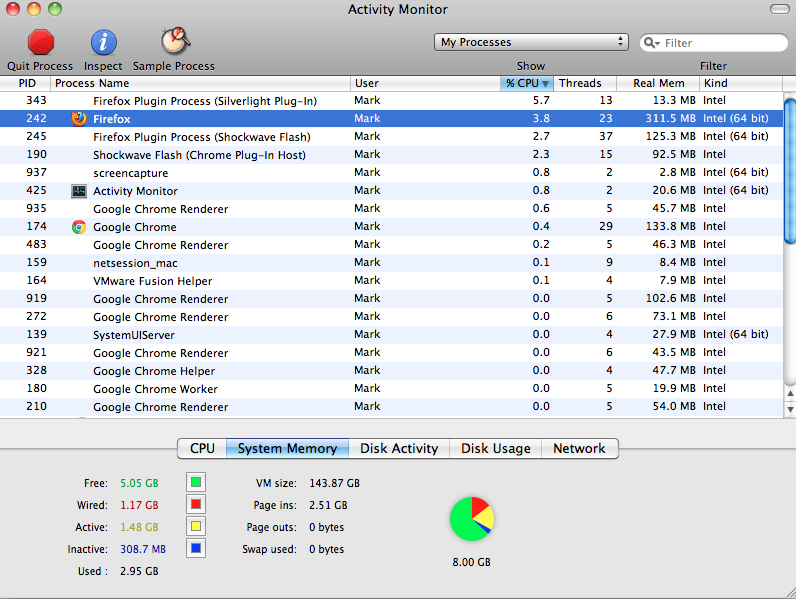Select Google Chrome Renderer with PID 210
This screenshot has height=599, width=796.
pyautogui.click(x=391, y=407)
